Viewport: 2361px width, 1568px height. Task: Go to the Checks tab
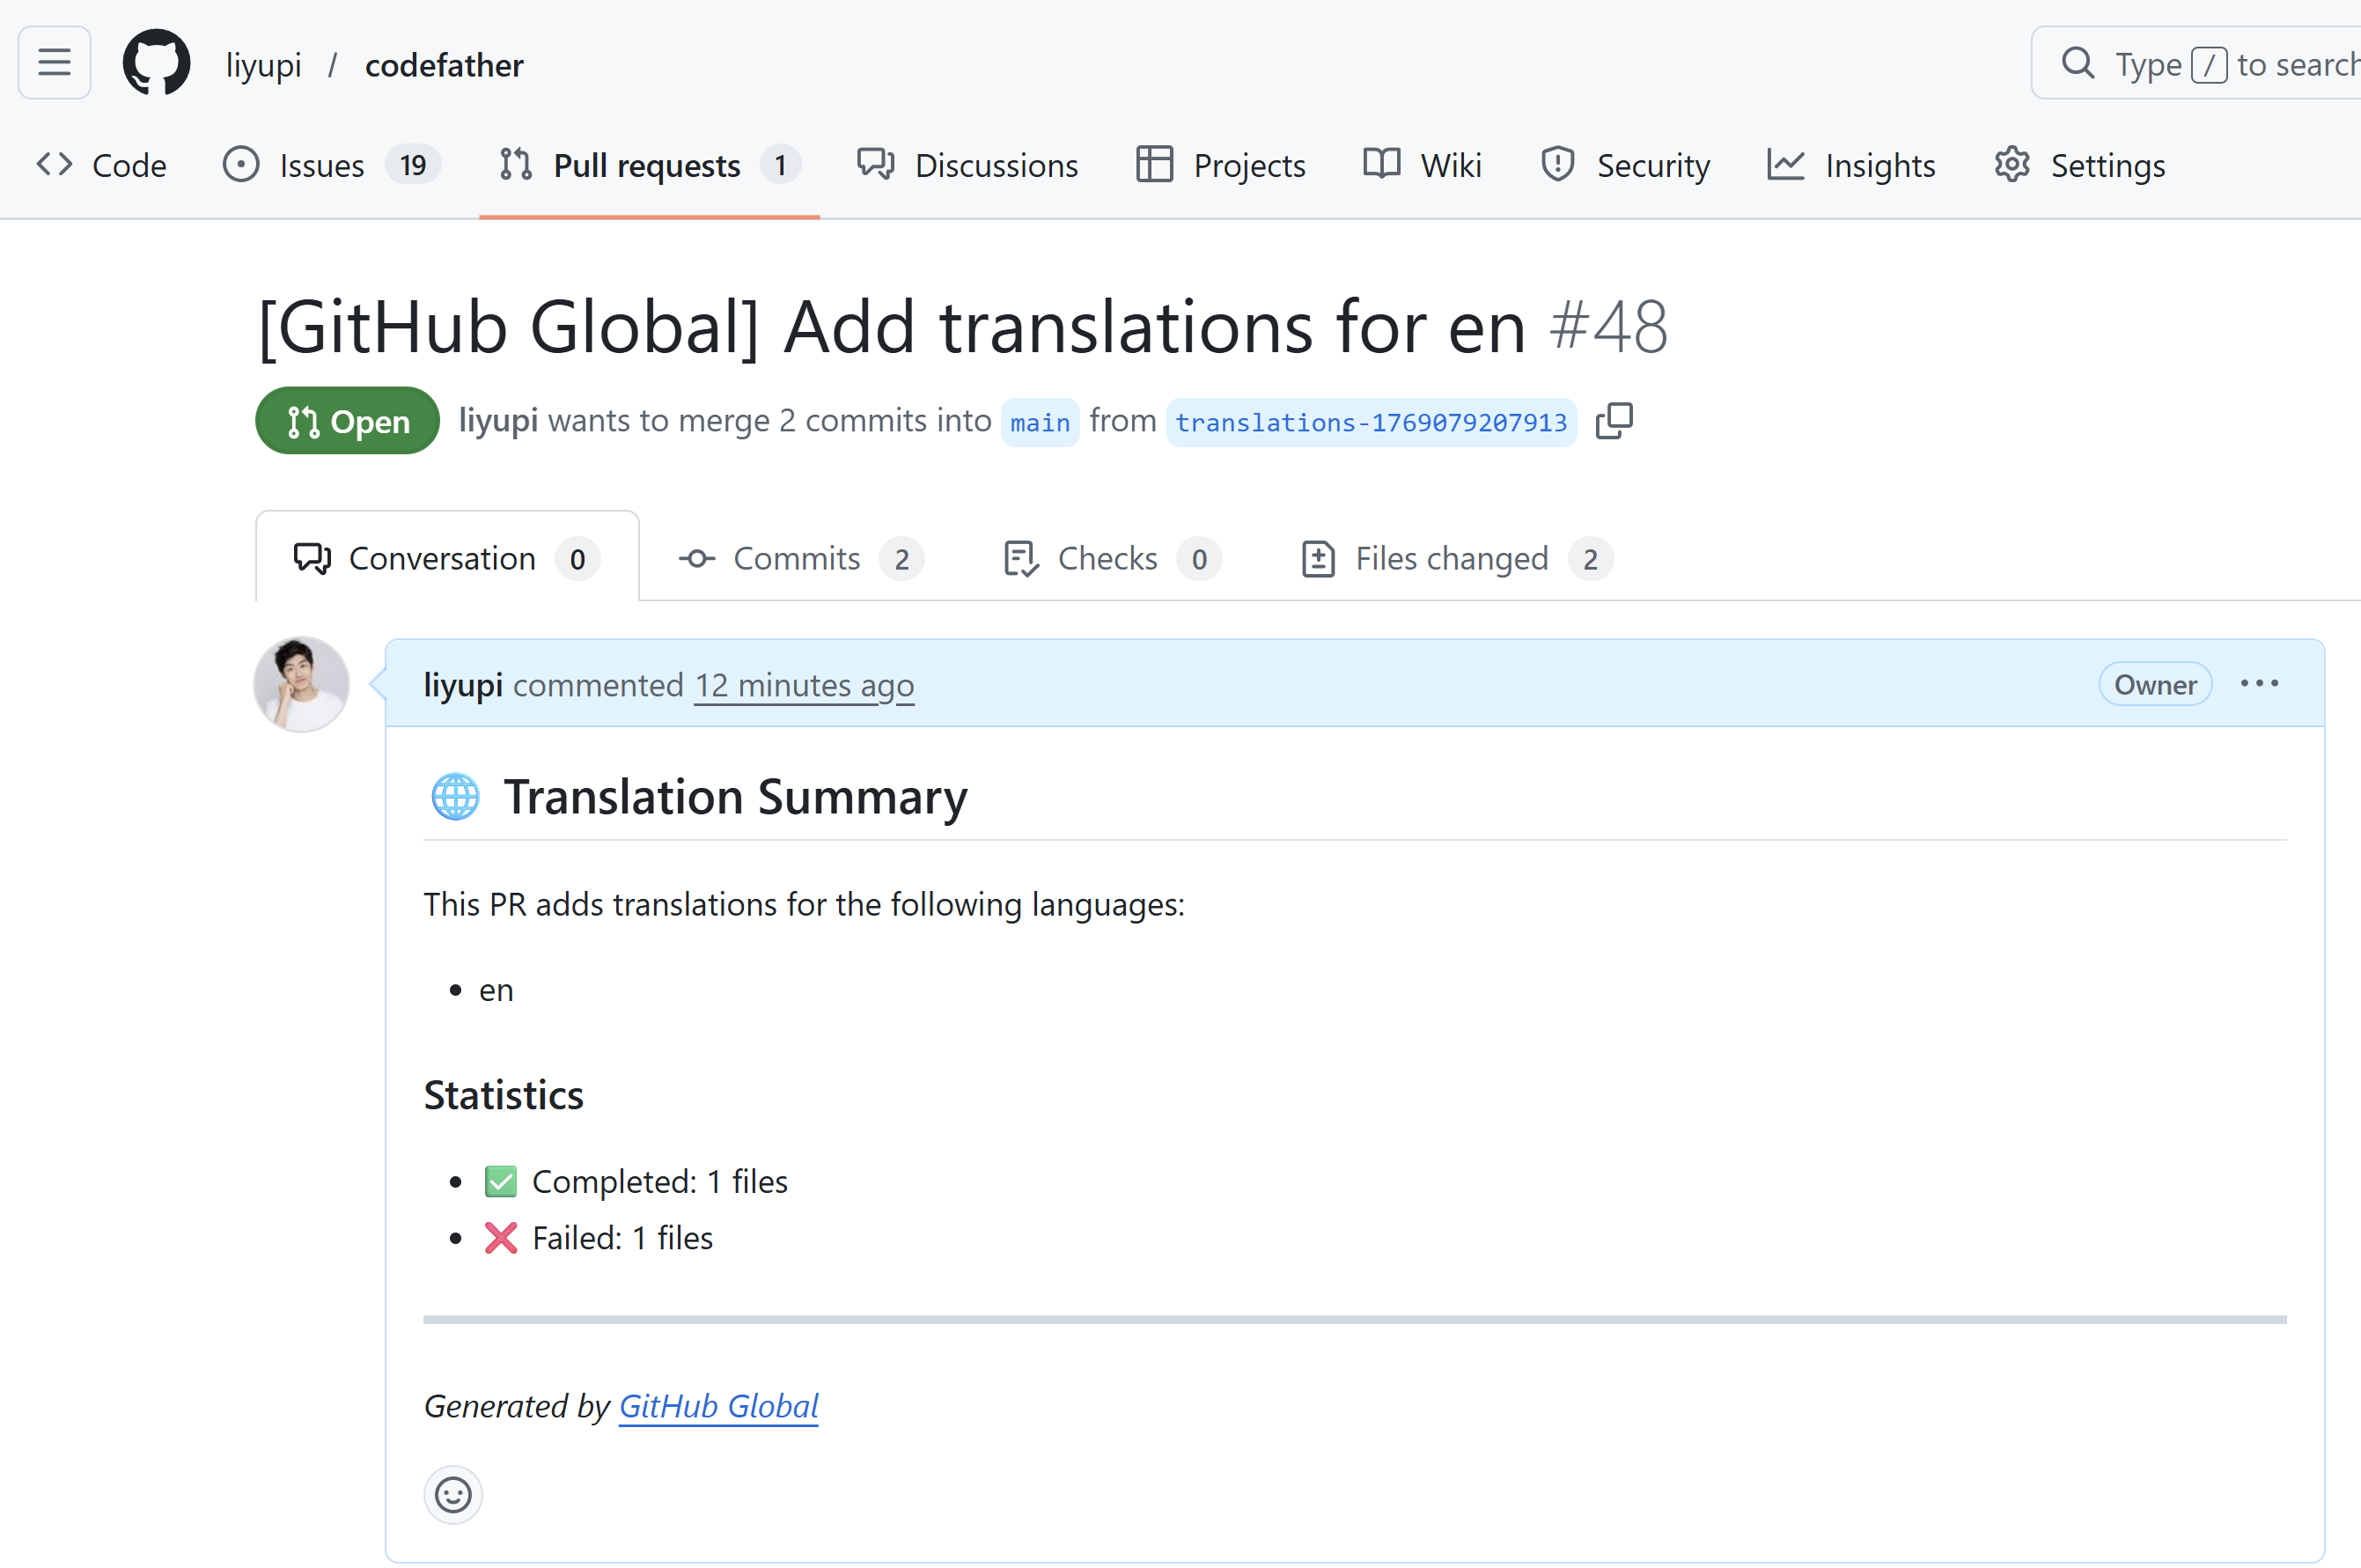coord(1107,558)
